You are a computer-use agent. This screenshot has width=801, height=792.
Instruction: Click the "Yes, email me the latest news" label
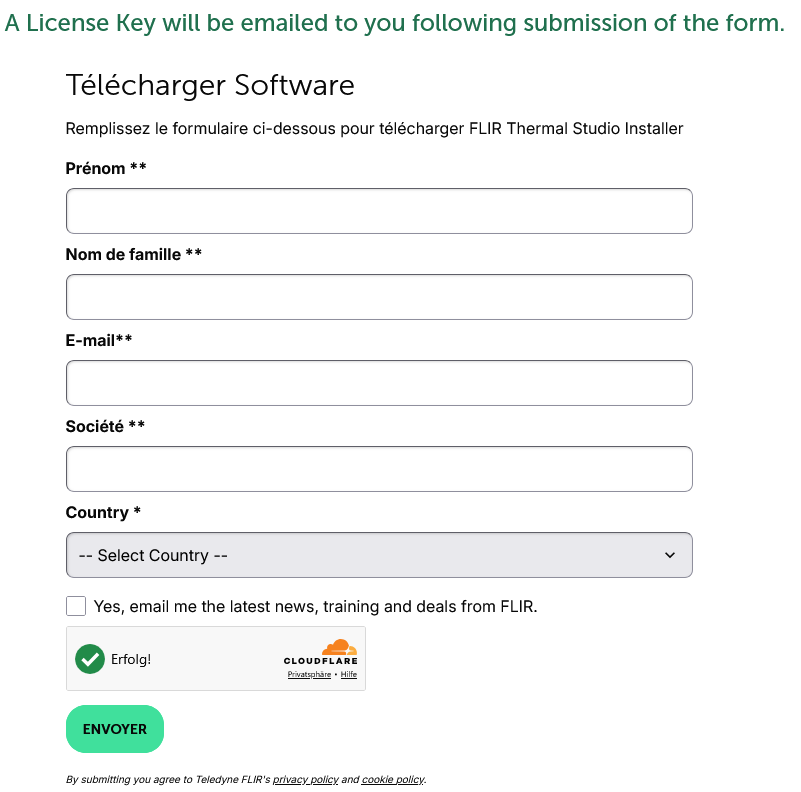pyautogui.click(x=315, y=606)
